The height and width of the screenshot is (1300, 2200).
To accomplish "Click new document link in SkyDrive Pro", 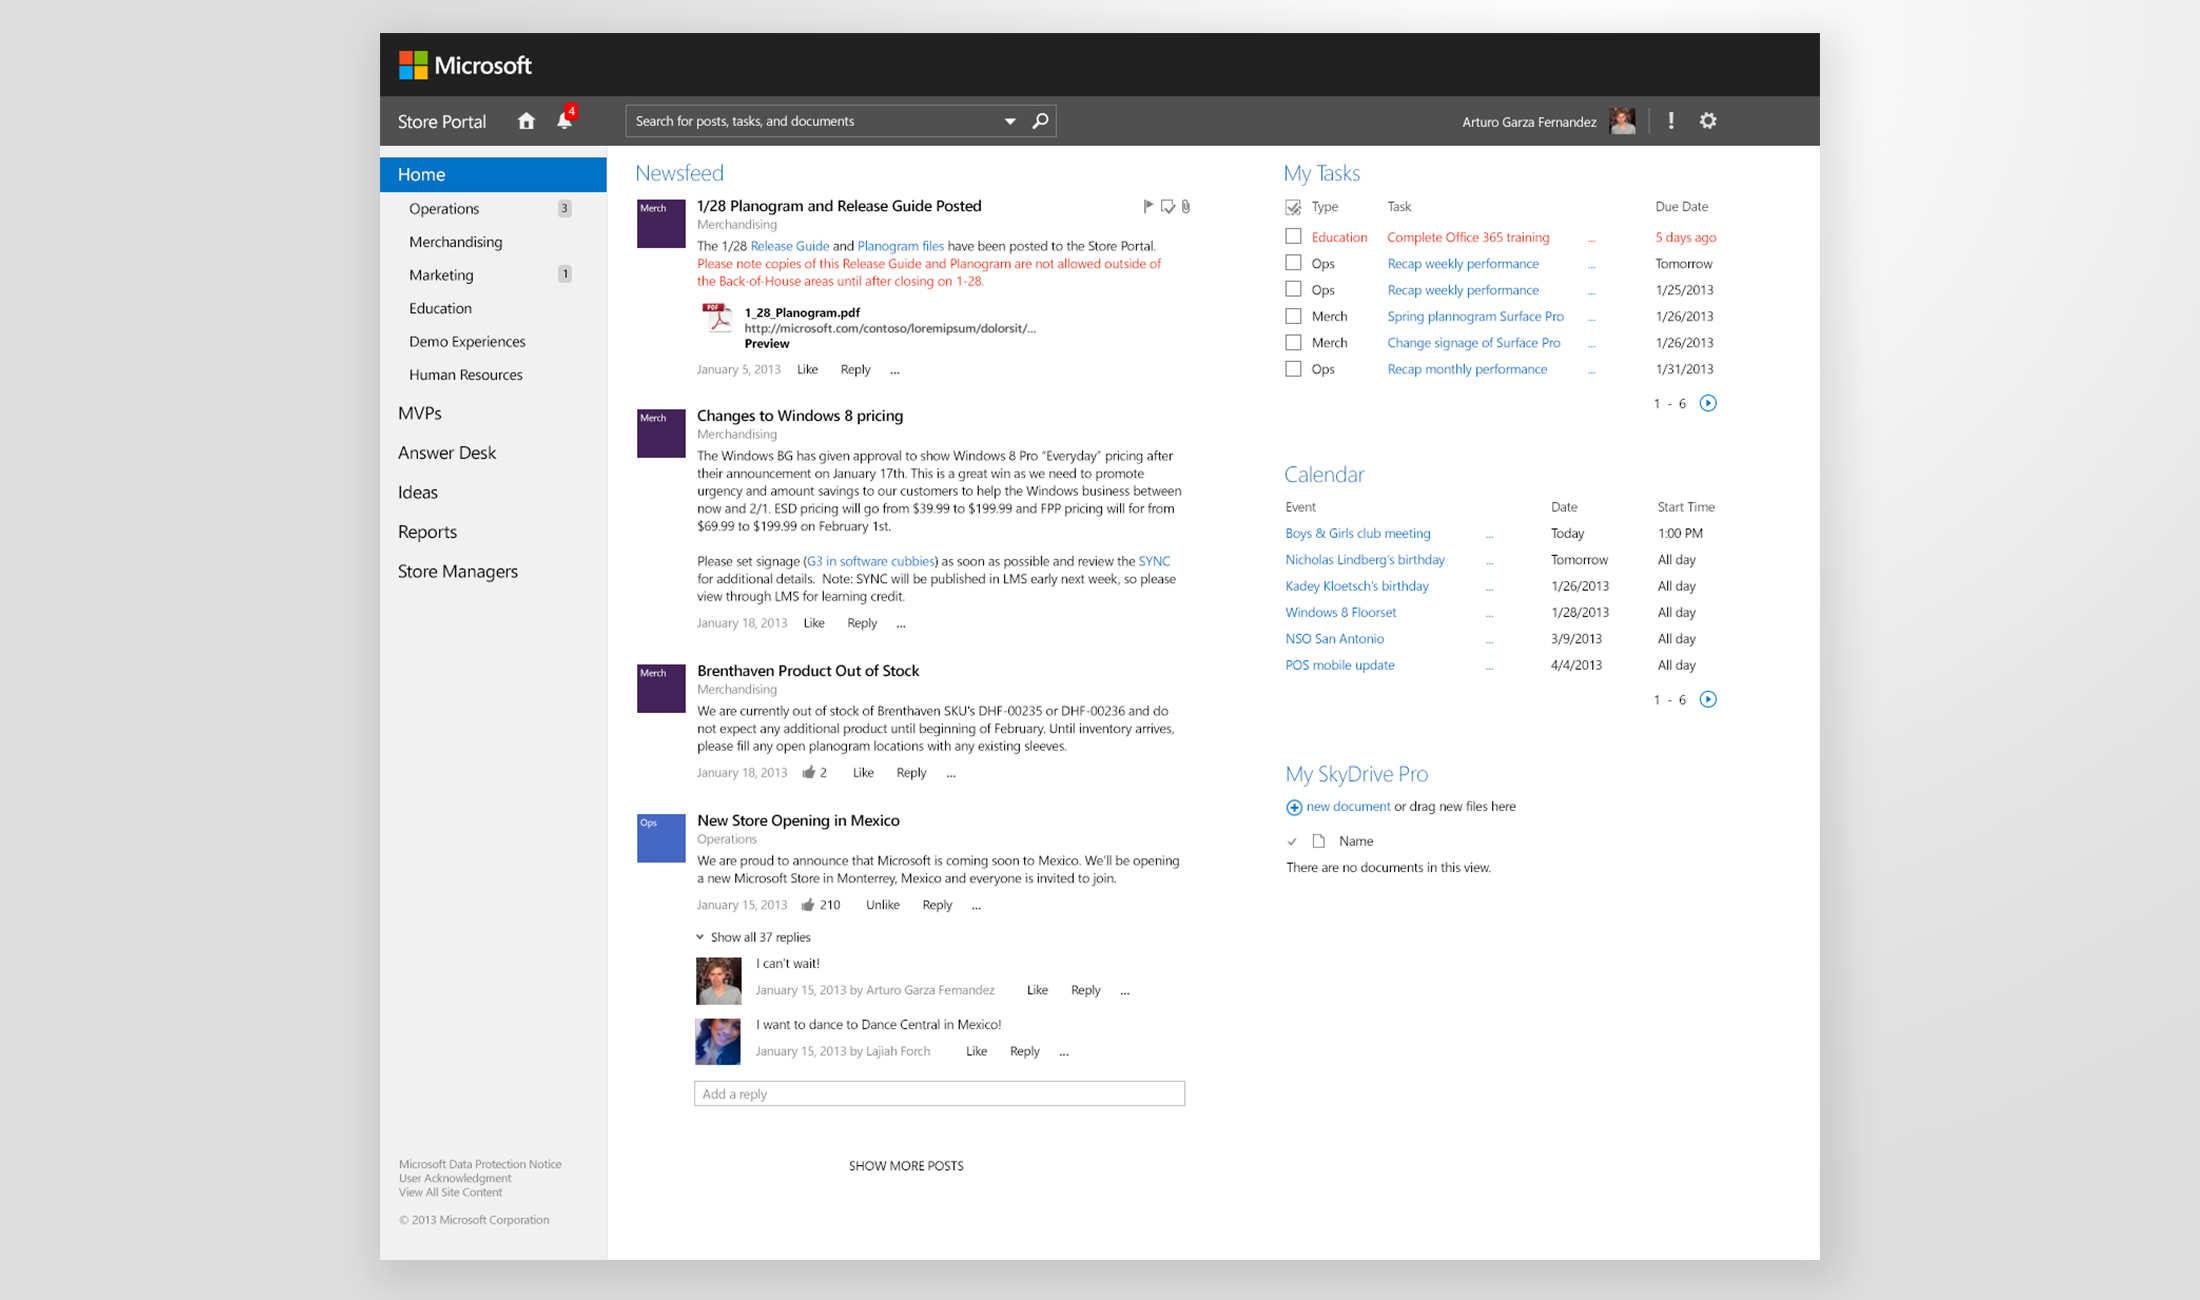I will (1348, 806).
